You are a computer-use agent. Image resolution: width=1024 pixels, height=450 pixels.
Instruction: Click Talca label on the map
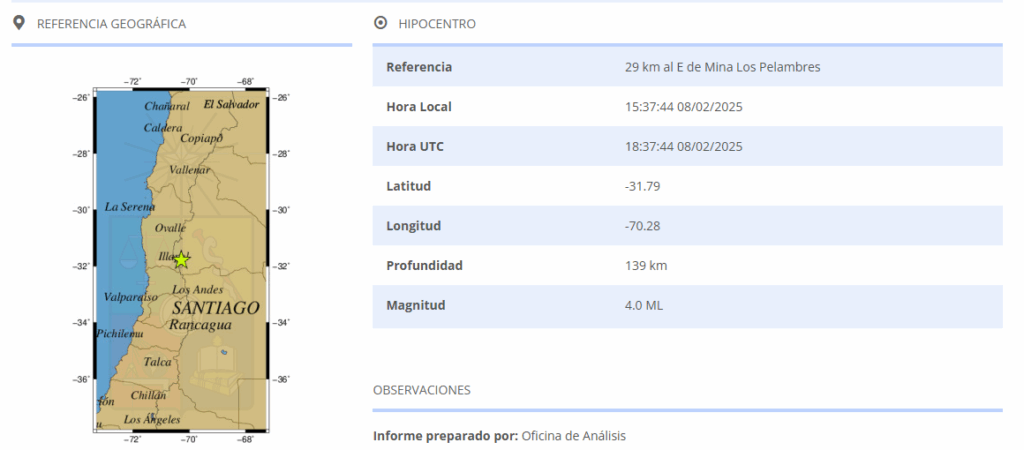[x=157, y=362]
